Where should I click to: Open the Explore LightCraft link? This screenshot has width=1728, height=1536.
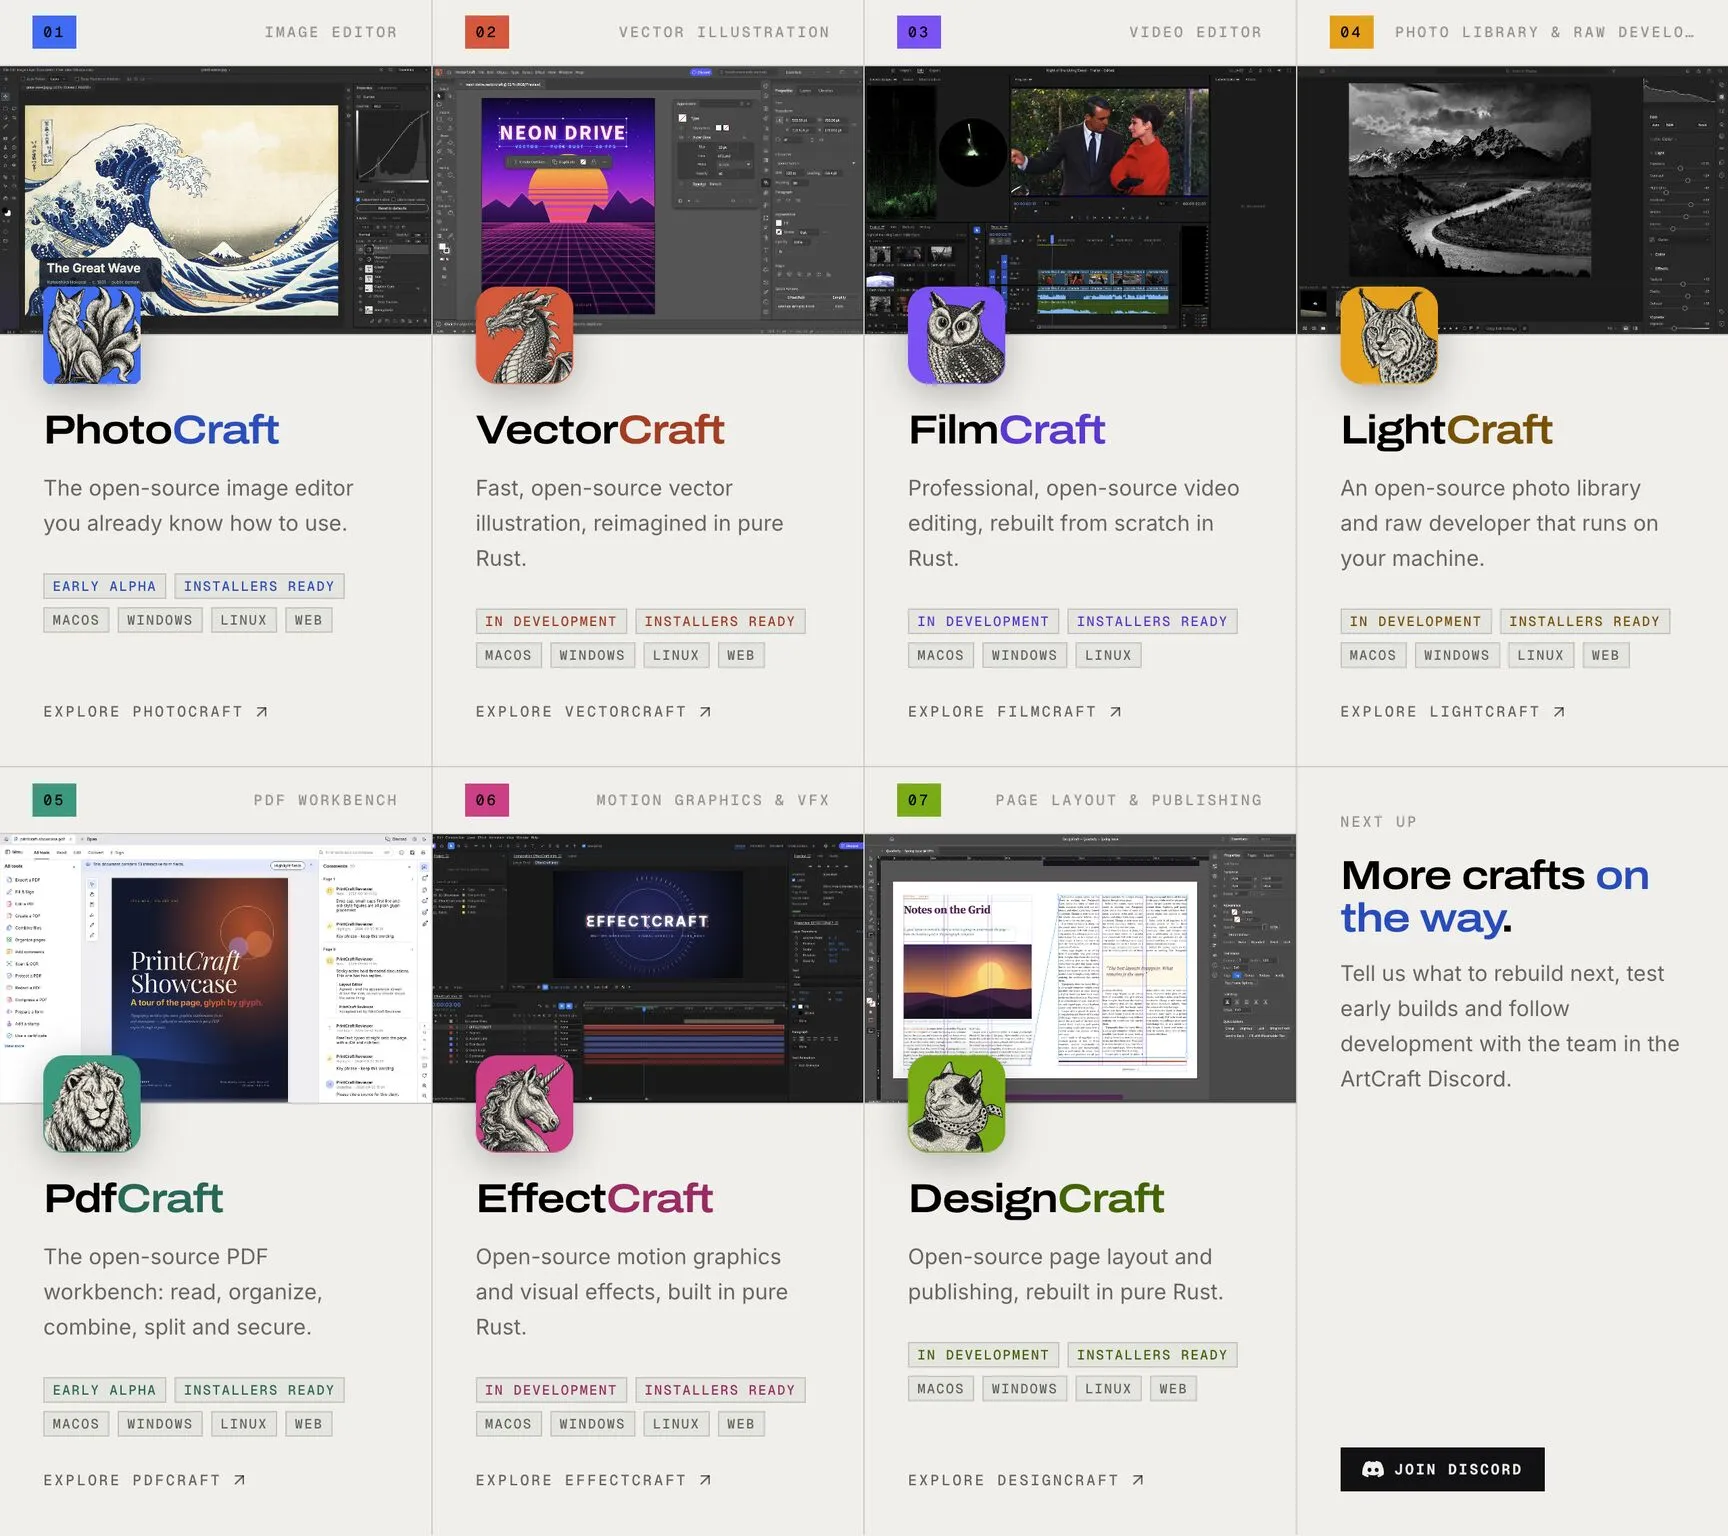click(1453, 712)
